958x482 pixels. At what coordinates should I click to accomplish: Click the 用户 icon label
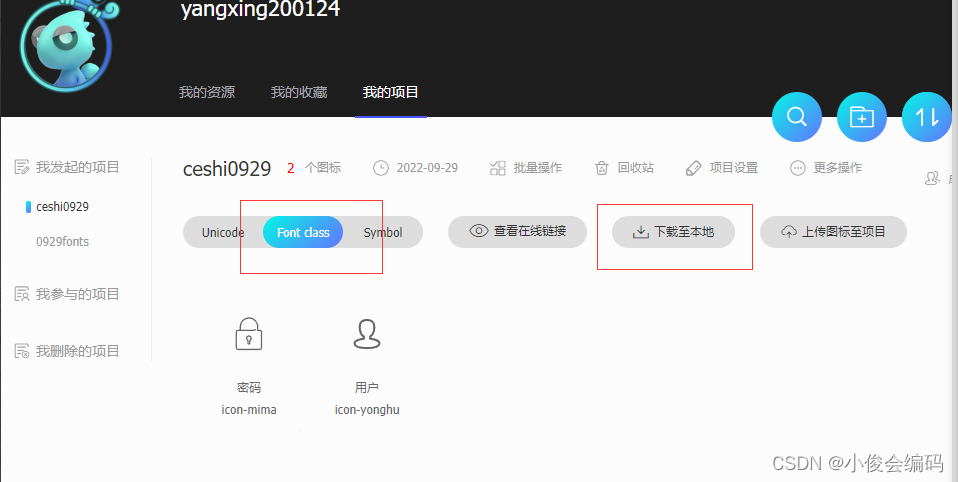point(367,387)
